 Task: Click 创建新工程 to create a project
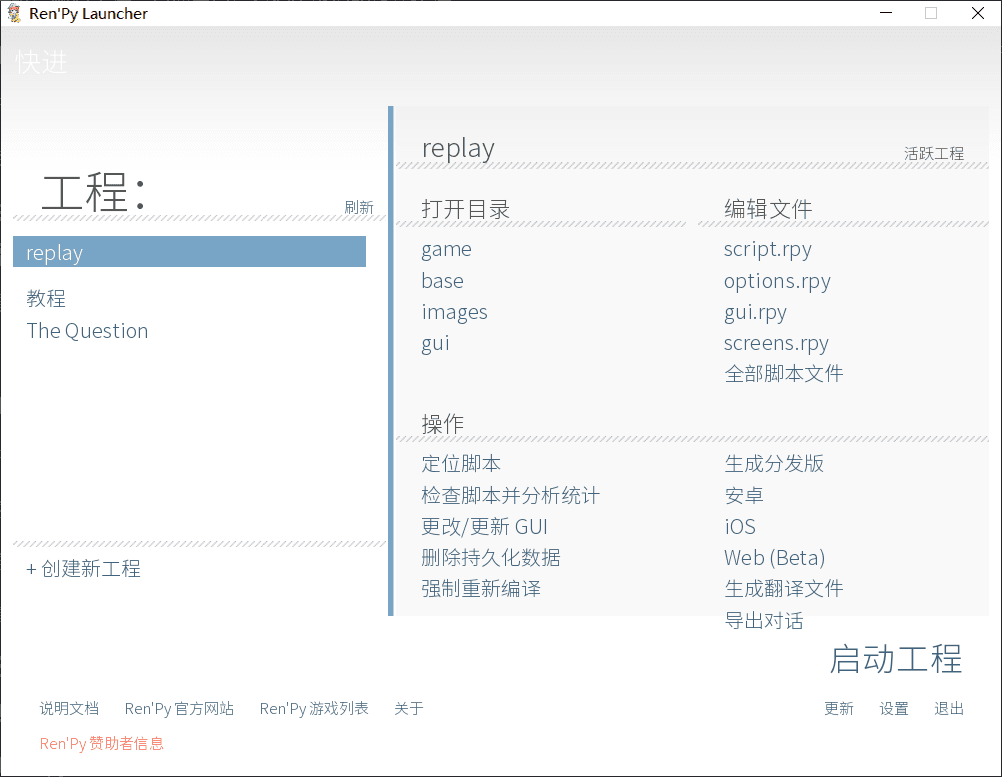coord(84,569)
